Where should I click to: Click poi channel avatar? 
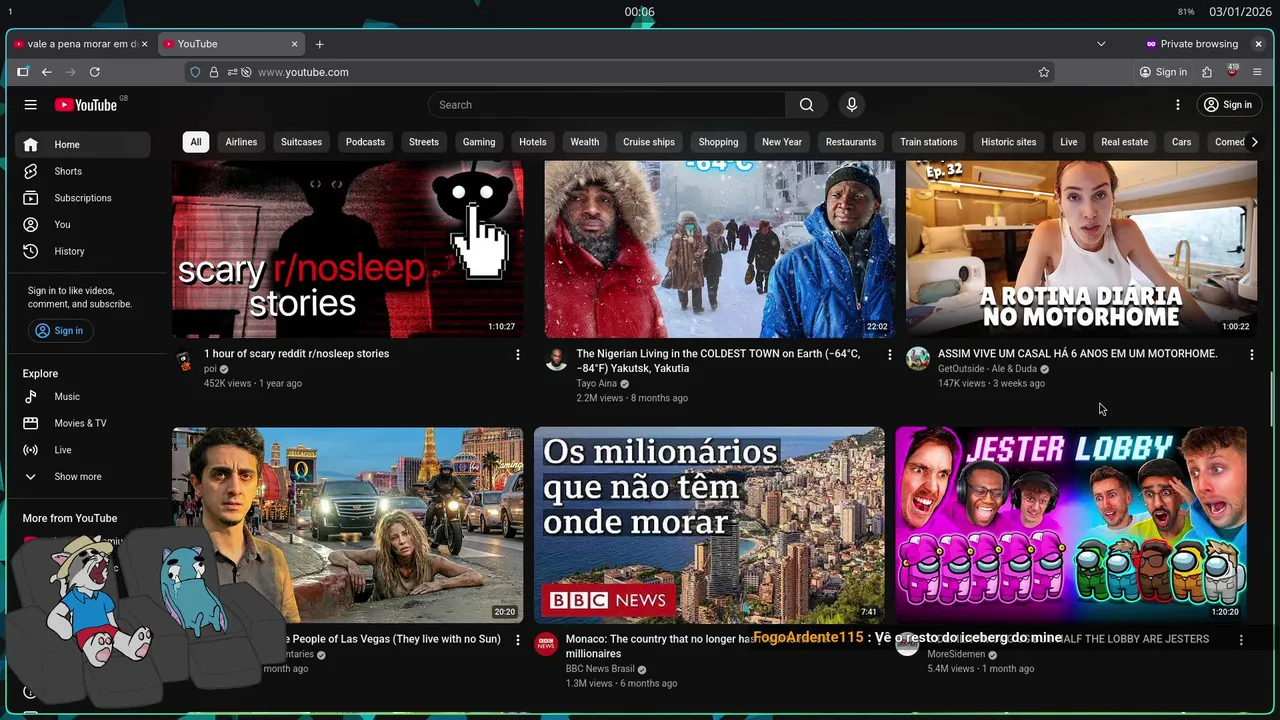(184, 360)
